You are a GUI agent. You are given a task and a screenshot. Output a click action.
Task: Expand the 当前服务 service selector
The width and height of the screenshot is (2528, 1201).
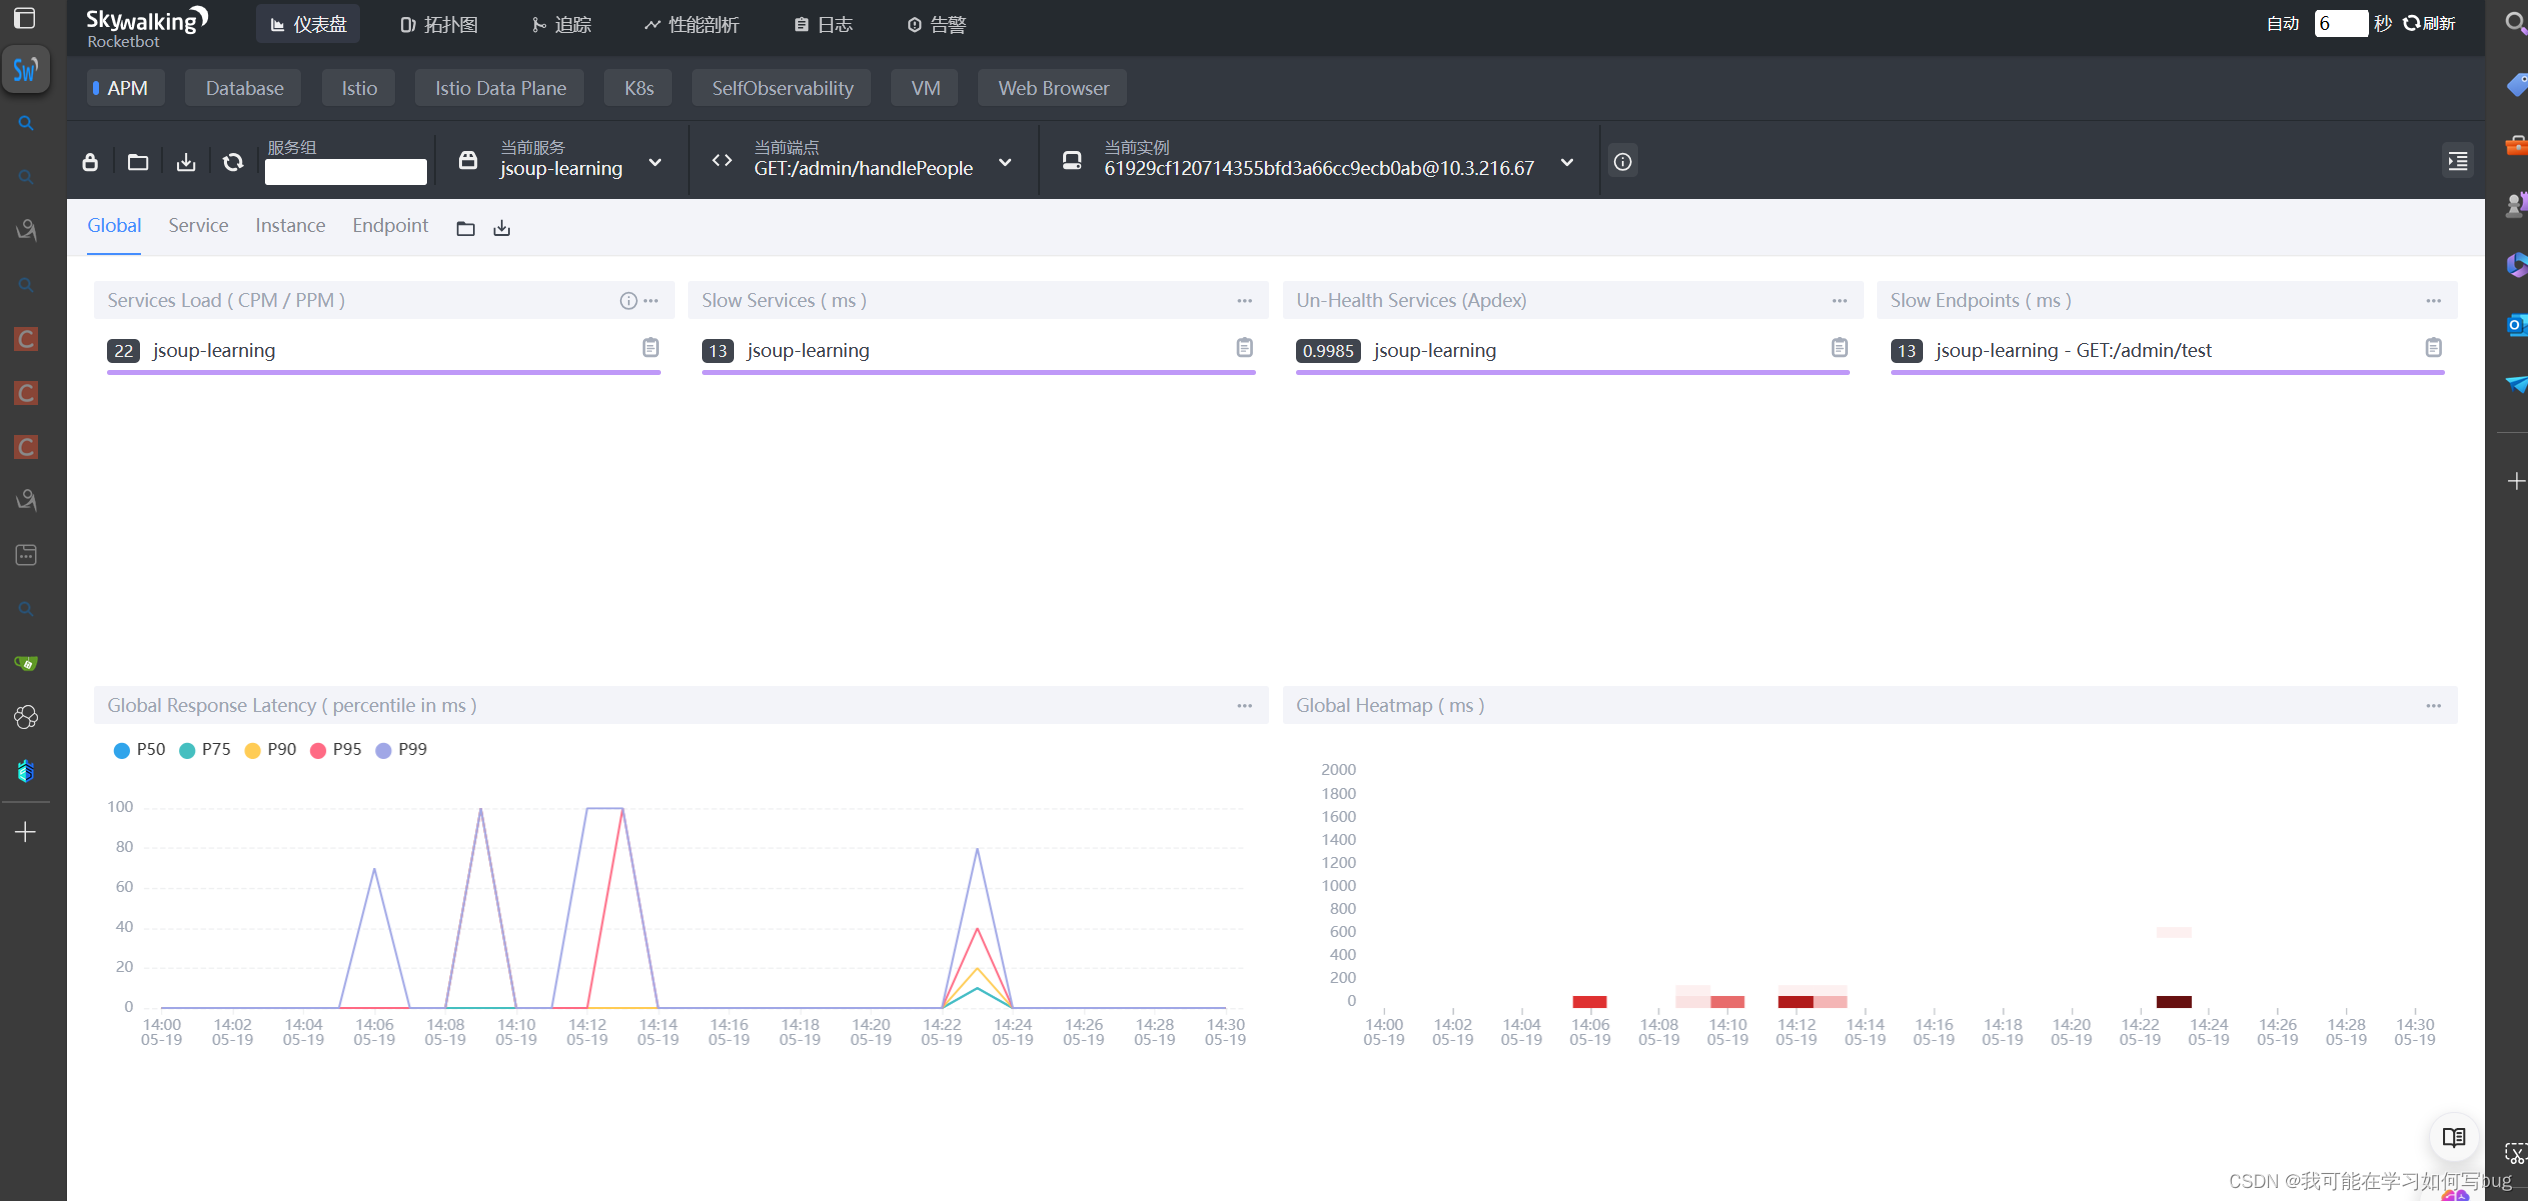click(655, 162)
